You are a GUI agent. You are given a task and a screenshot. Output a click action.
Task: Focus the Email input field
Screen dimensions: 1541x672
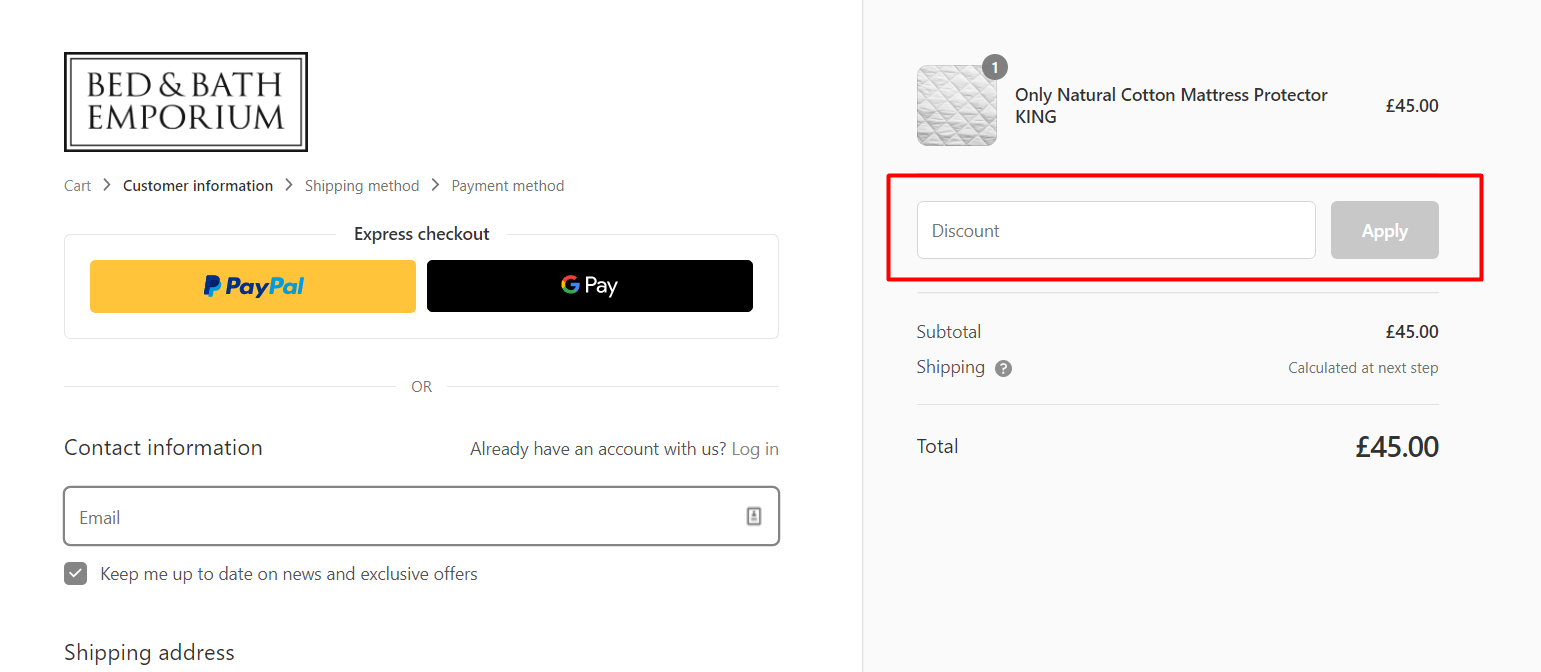pos(421,516)
